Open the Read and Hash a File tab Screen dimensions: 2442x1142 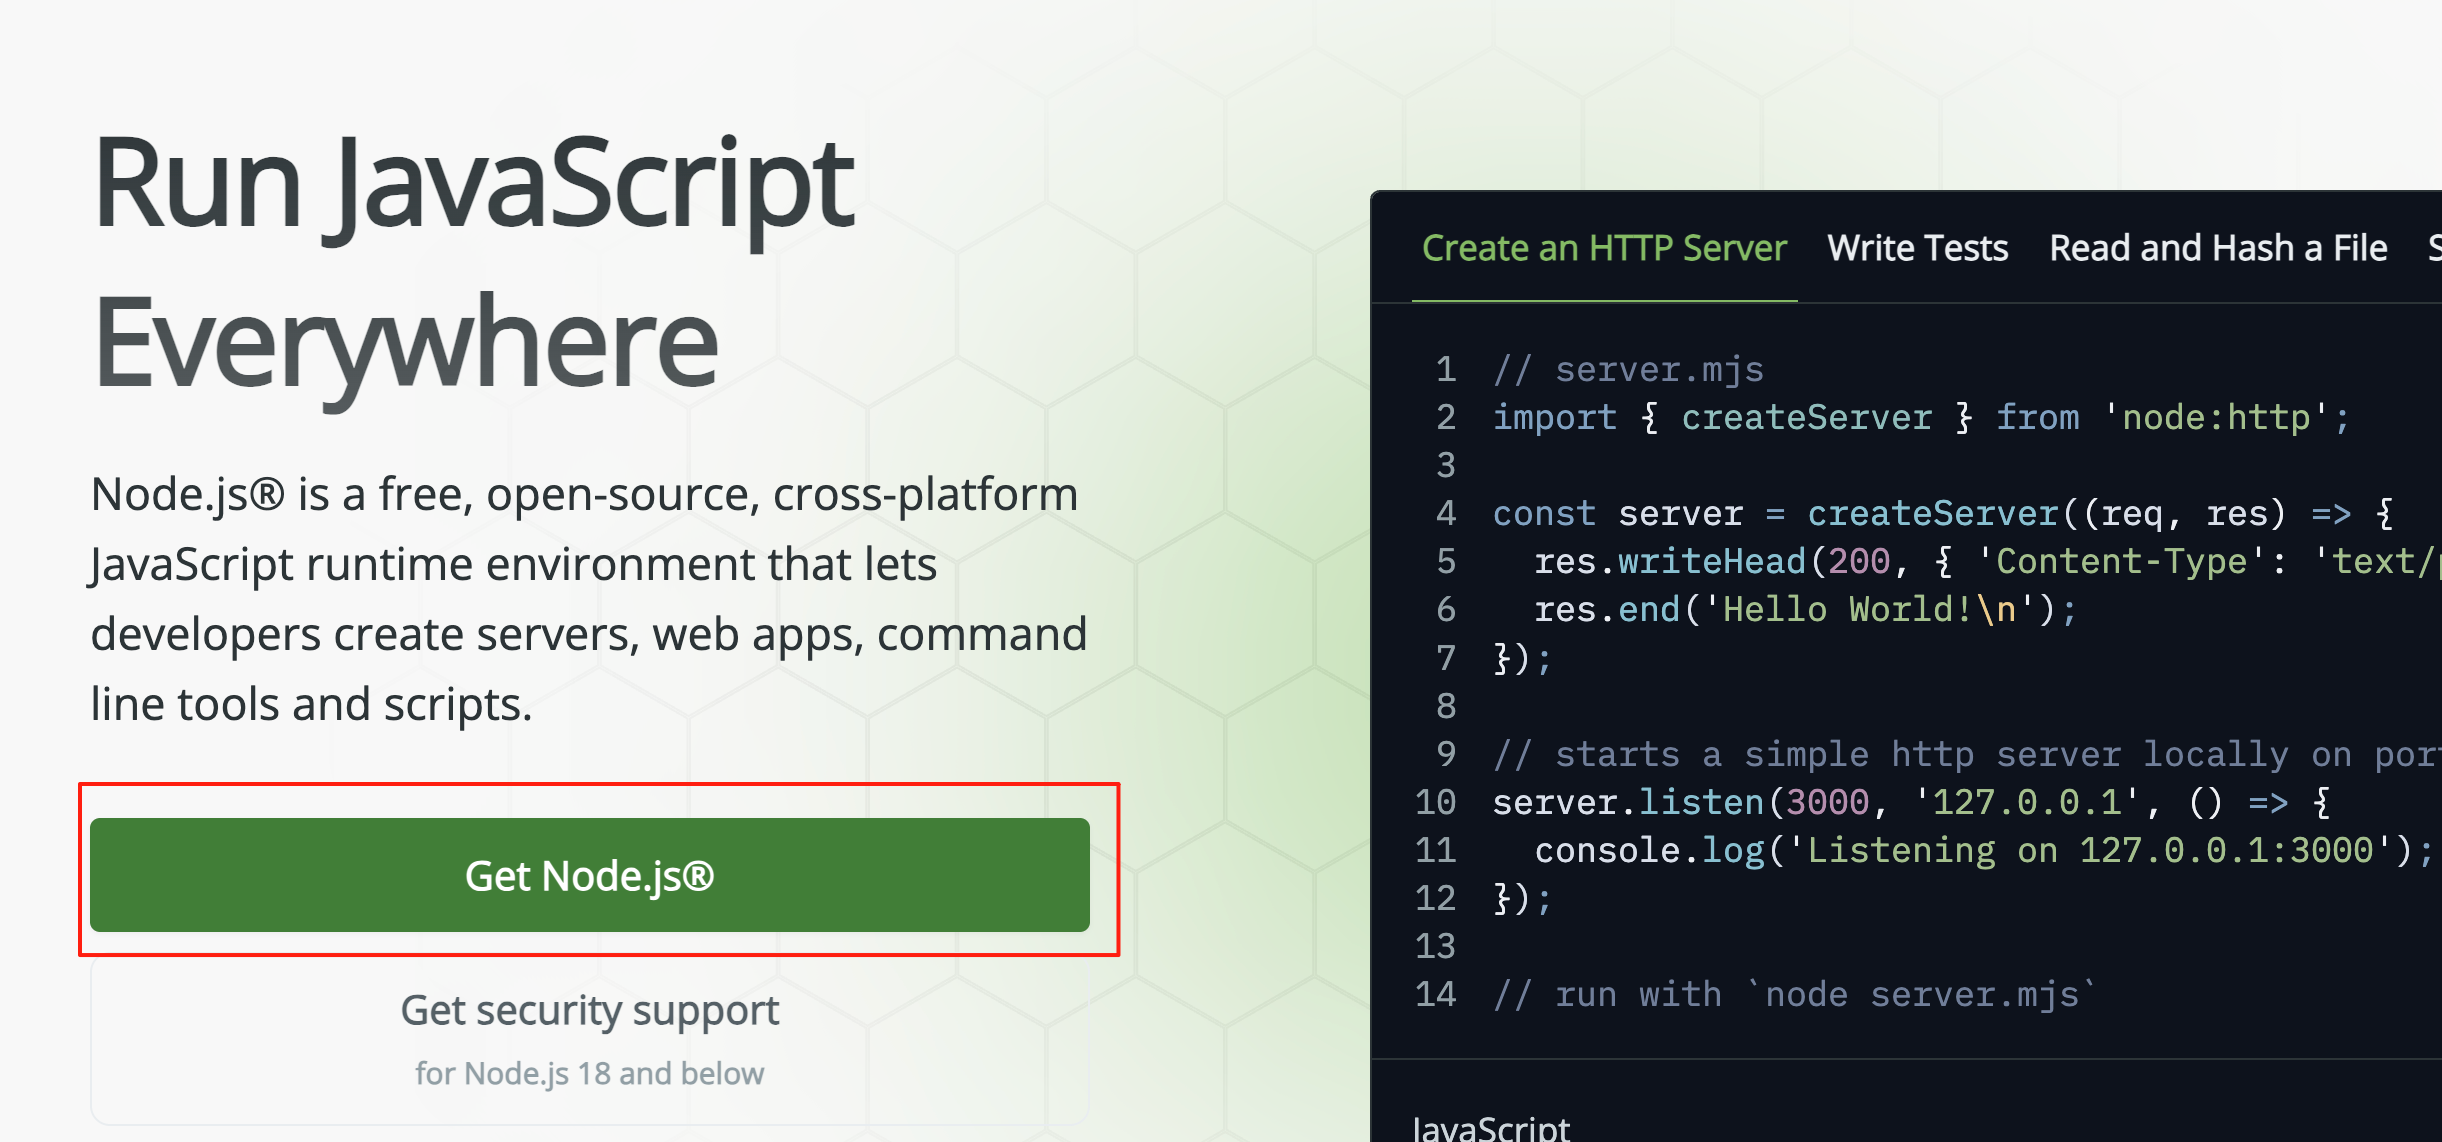pos(2217,248)
